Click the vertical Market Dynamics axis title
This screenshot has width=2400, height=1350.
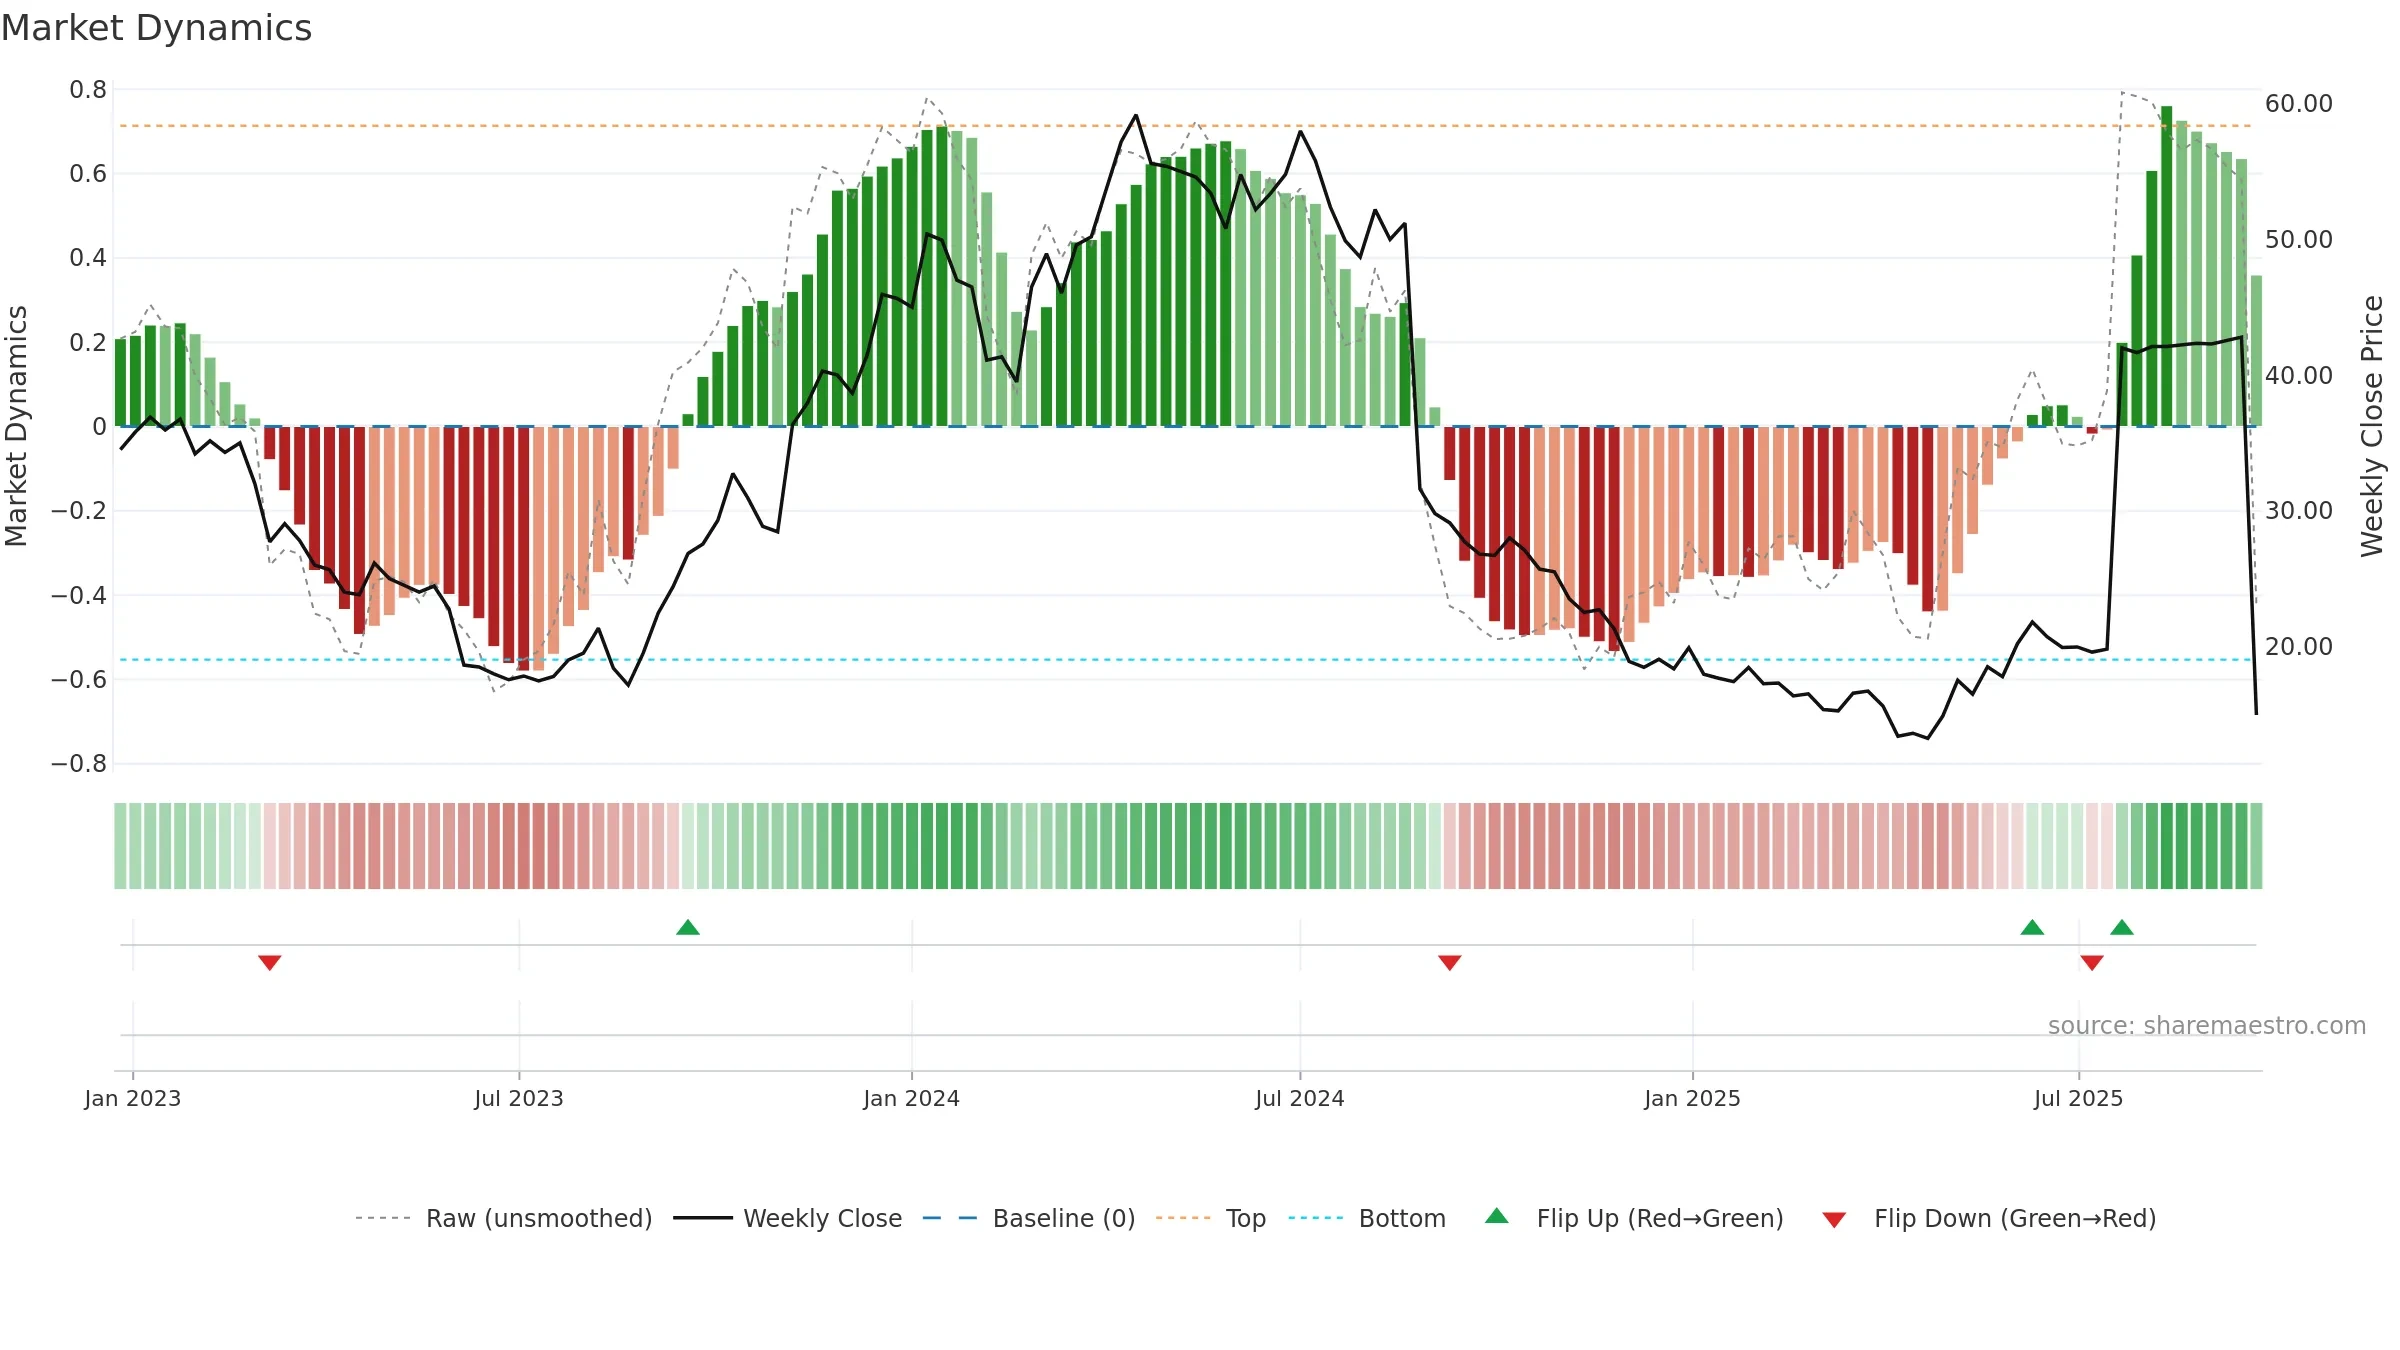(x=16, y=426)
